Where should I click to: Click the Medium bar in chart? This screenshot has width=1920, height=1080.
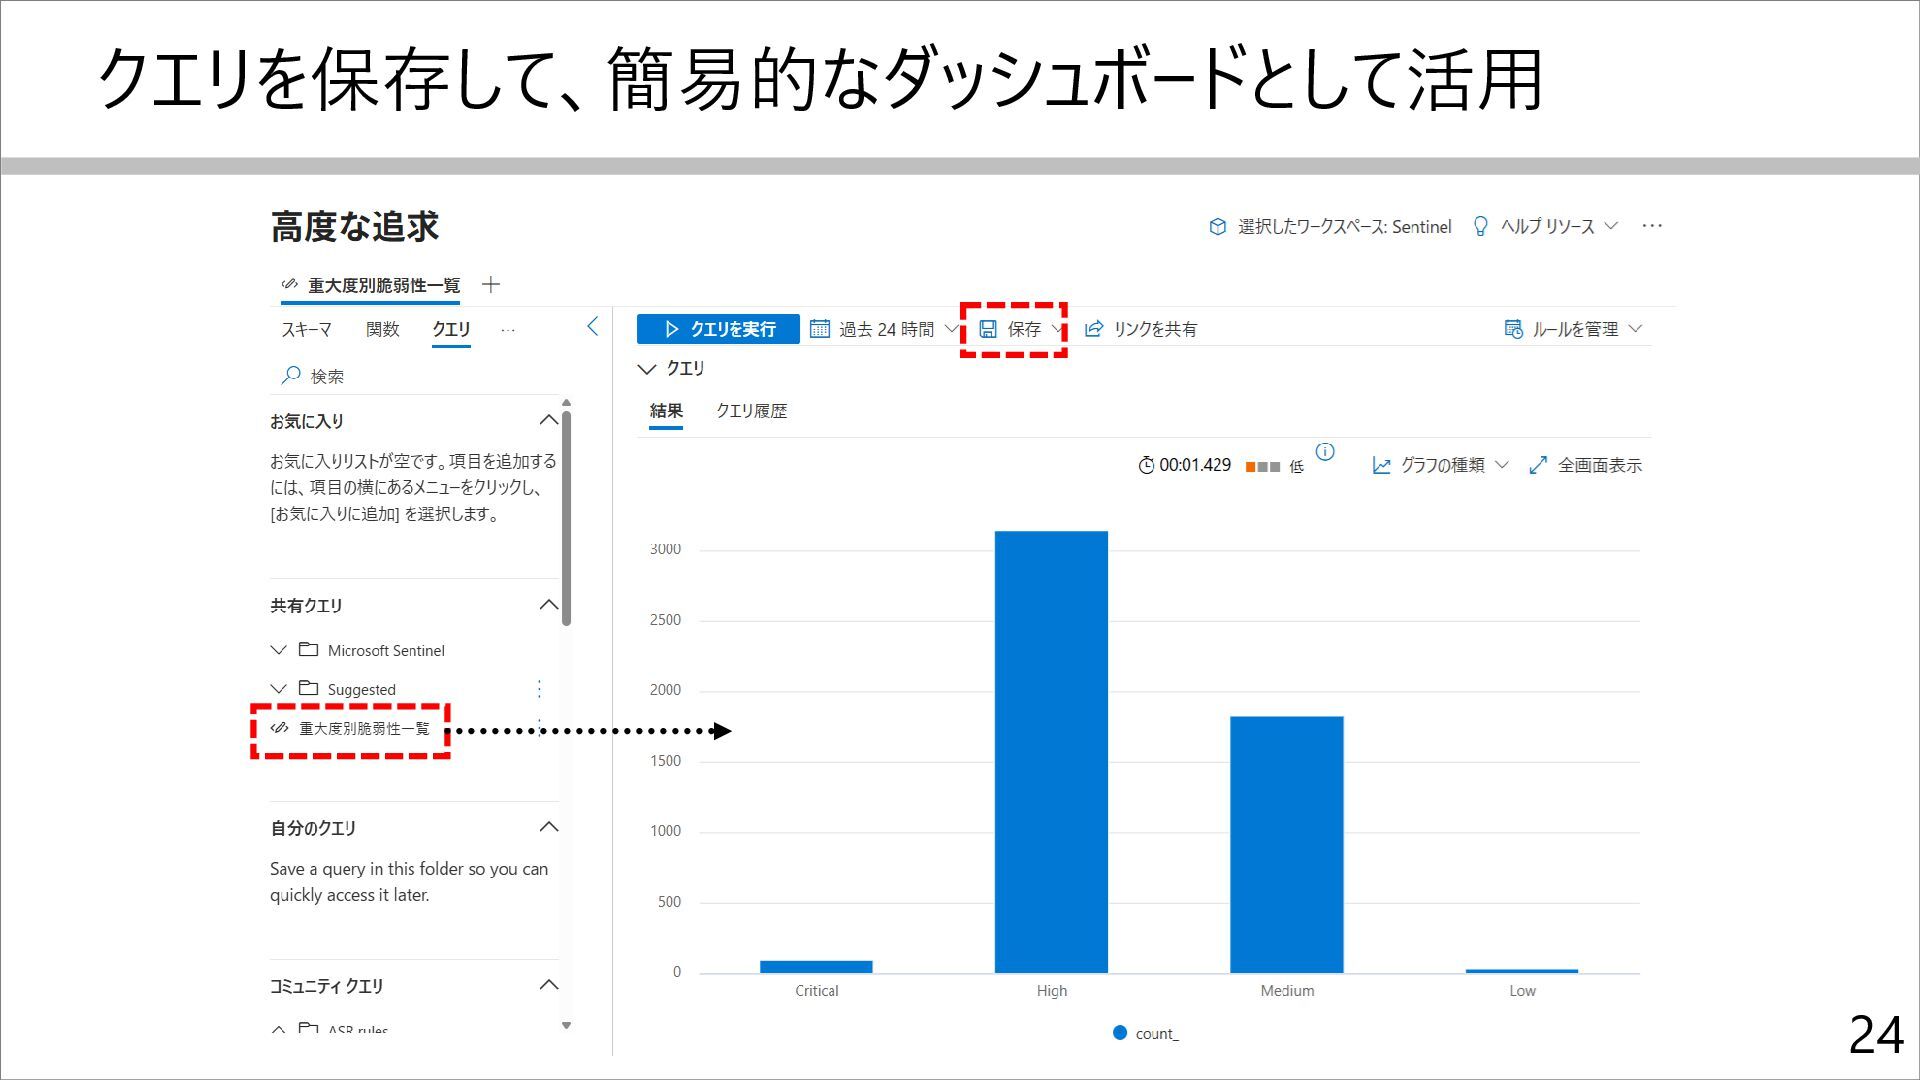(1287, 844)
